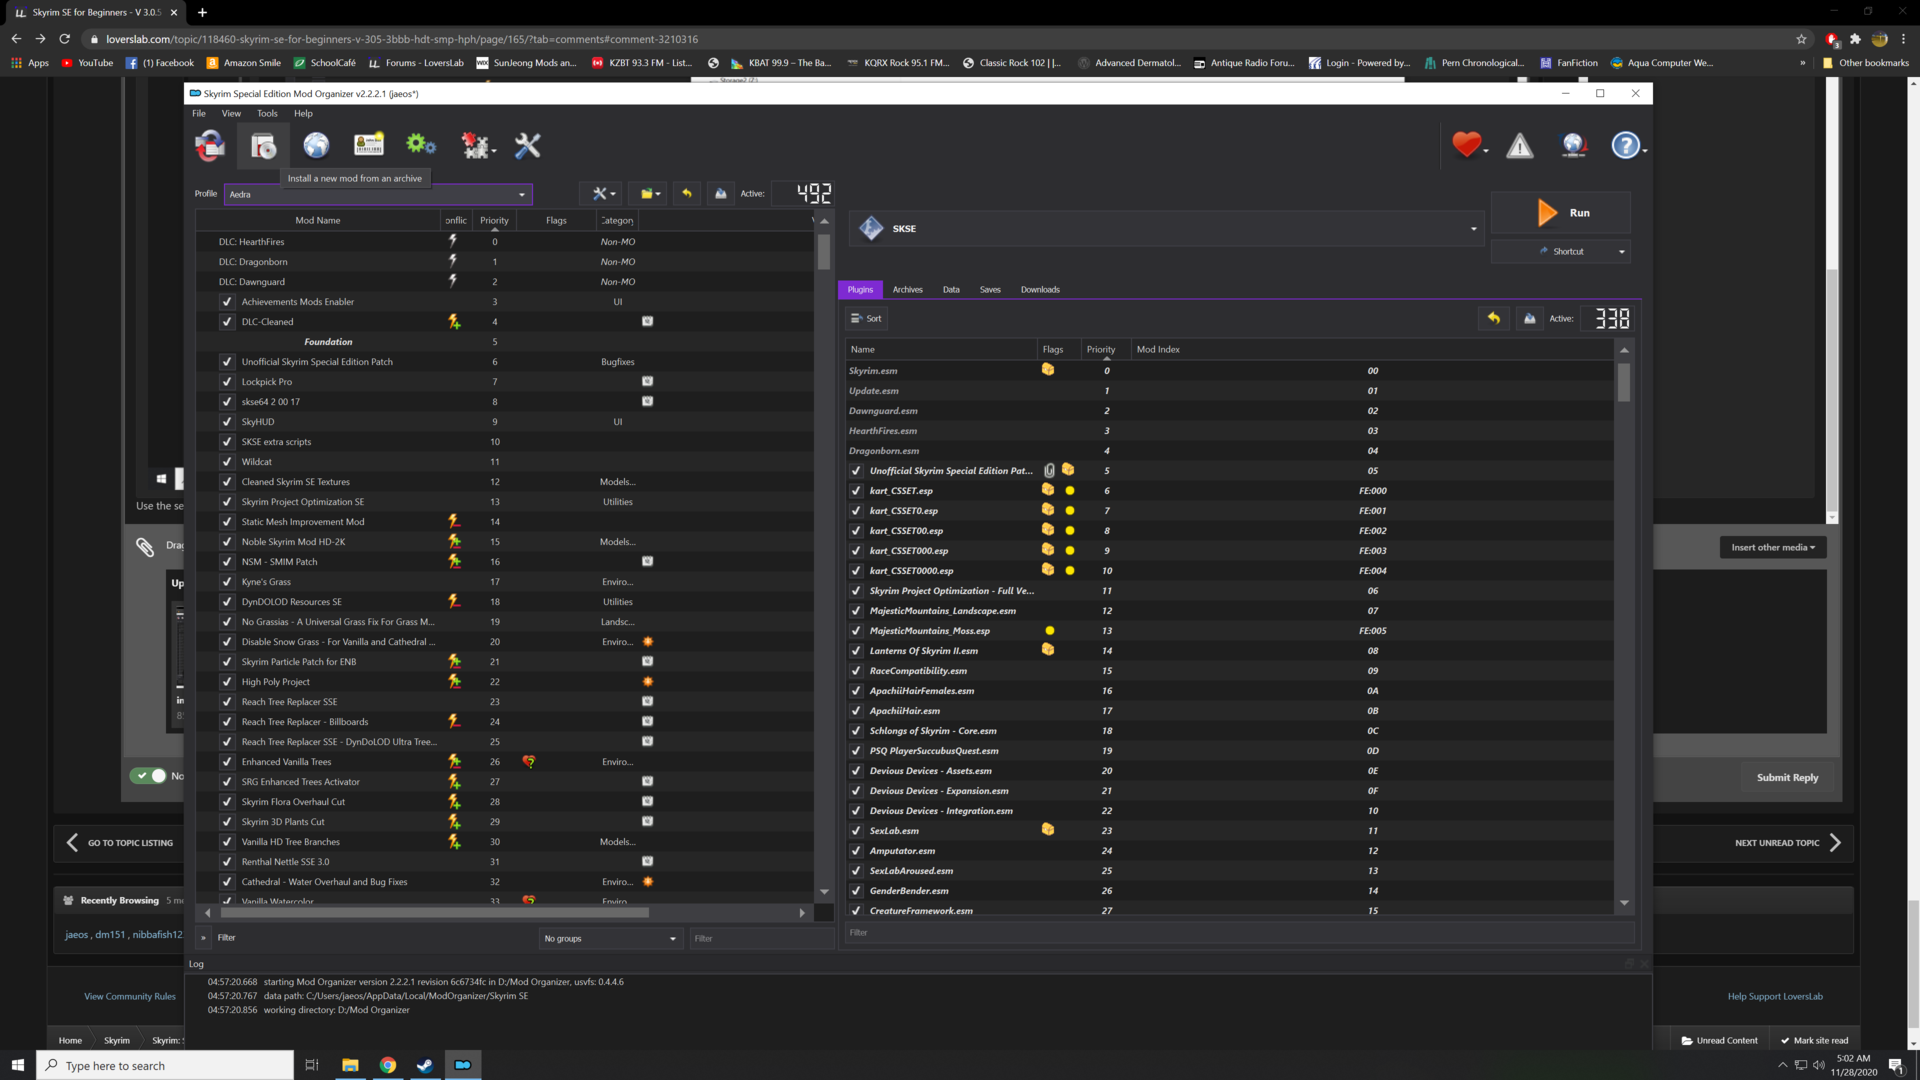Click Submit Reply in the browser
This screenshot has height=1080, width=1920.
(x=1787, y=778)
